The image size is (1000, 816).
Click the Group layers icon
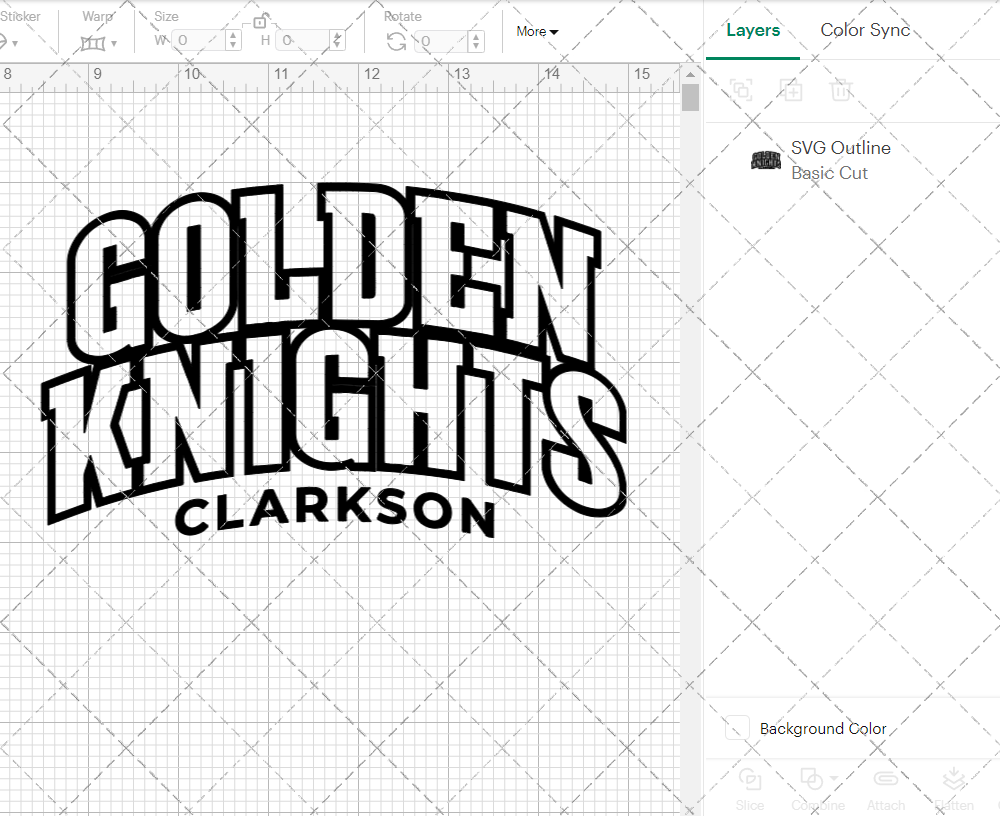(x=741, y=90)
